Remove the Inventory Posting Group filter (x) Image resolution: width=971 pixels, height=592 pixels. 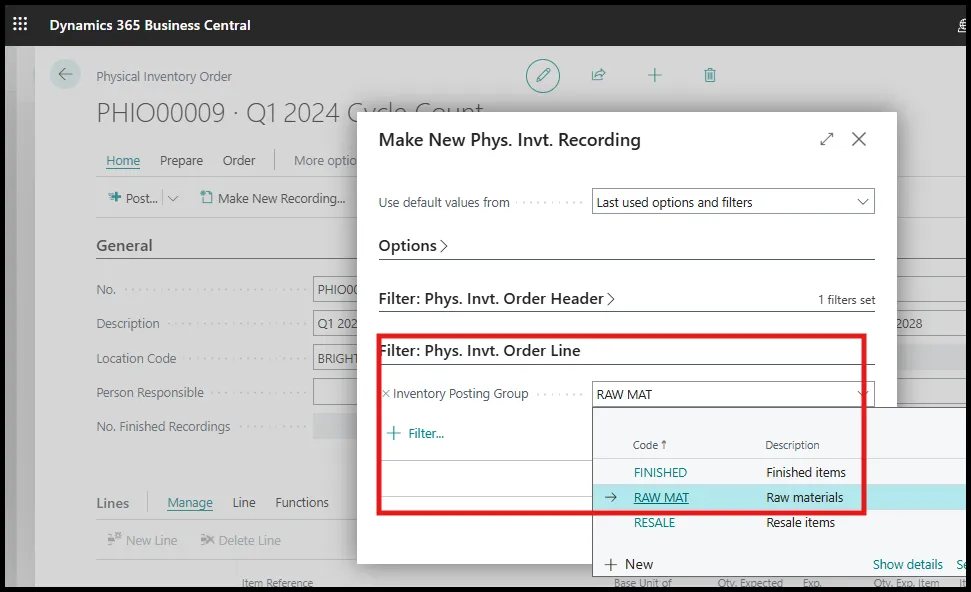pyautogui.click(x=385, y=394)
